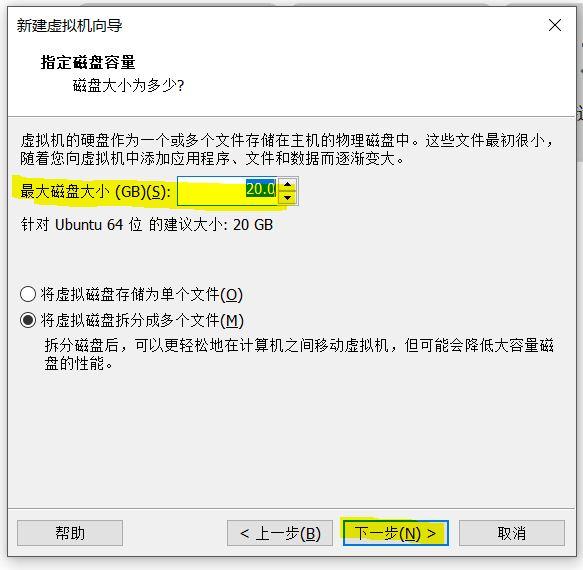Go back with 上一步(B) button
Screen dimensions: 583x570
[x=280, y=533]
